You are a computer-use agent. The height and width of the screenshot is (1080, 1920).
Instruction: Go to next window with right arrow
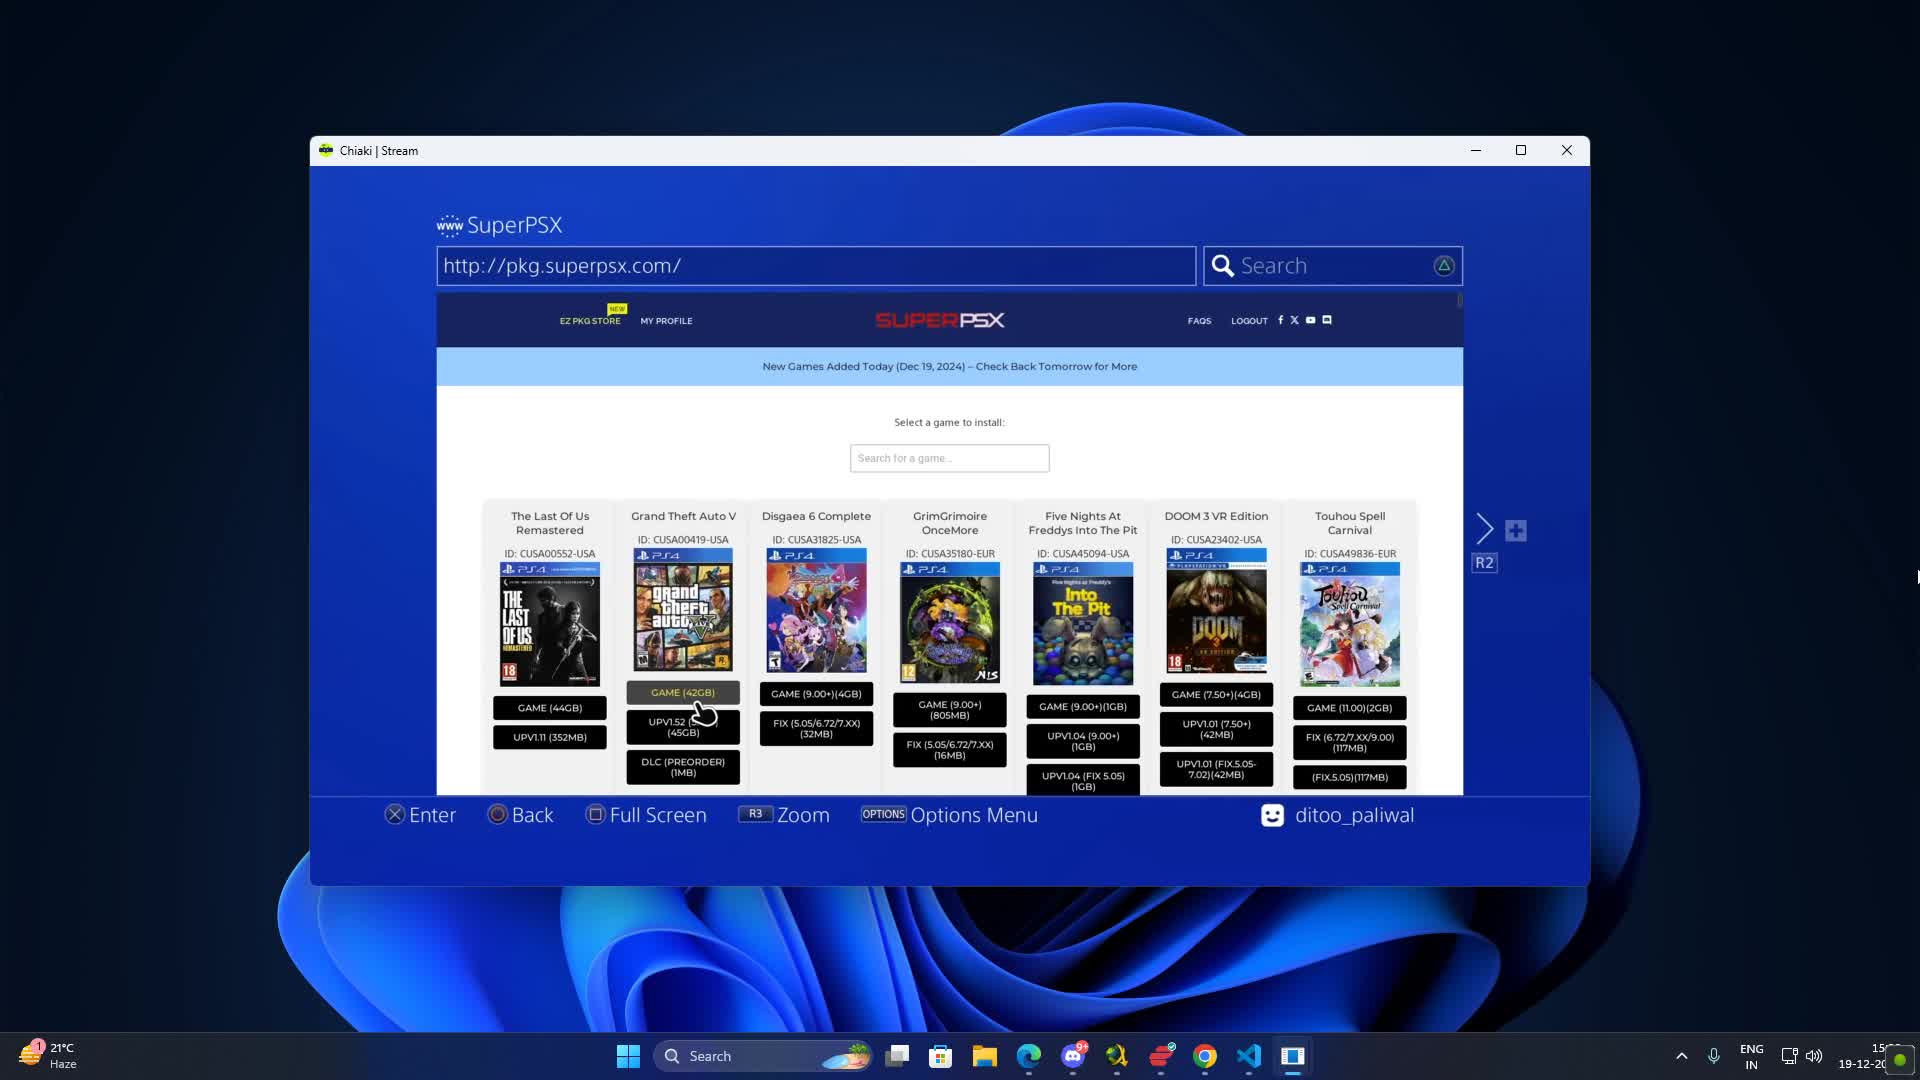1485,529
